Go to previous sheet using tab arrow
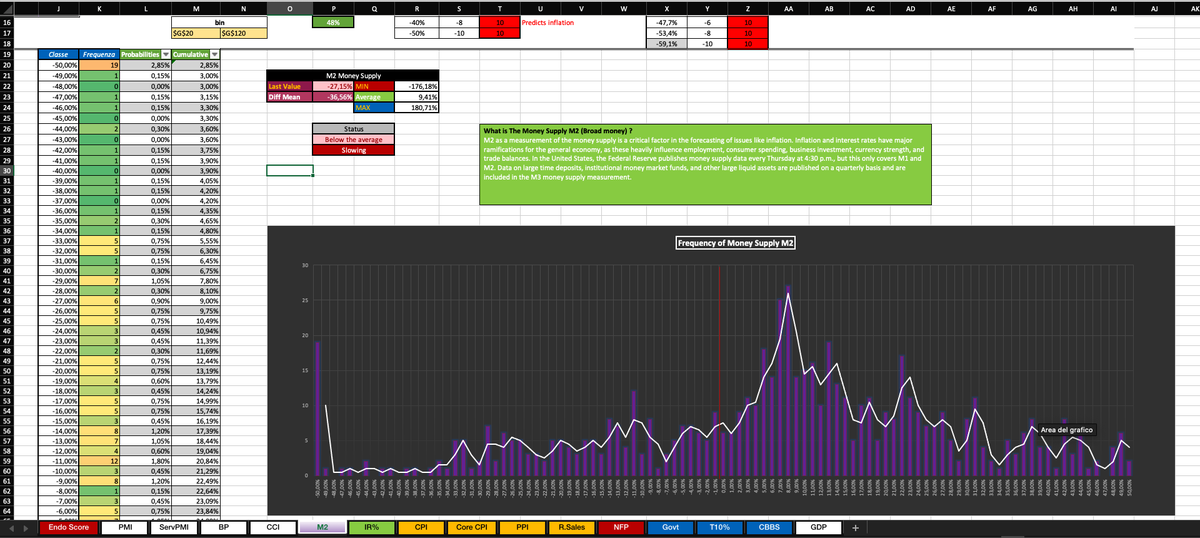1200x538 pixels. click(x=10, y=526)
